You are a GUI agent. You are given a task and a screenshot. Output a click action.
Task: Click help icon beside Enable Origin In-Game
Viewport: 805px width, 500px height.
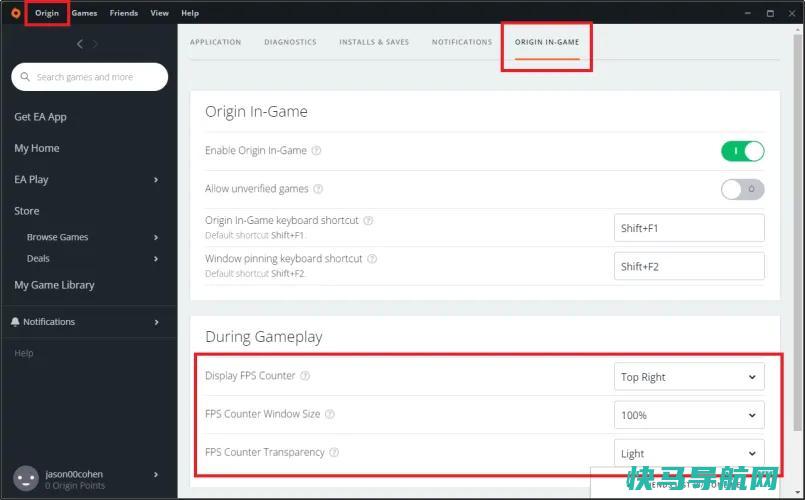[x=316, y=150]
